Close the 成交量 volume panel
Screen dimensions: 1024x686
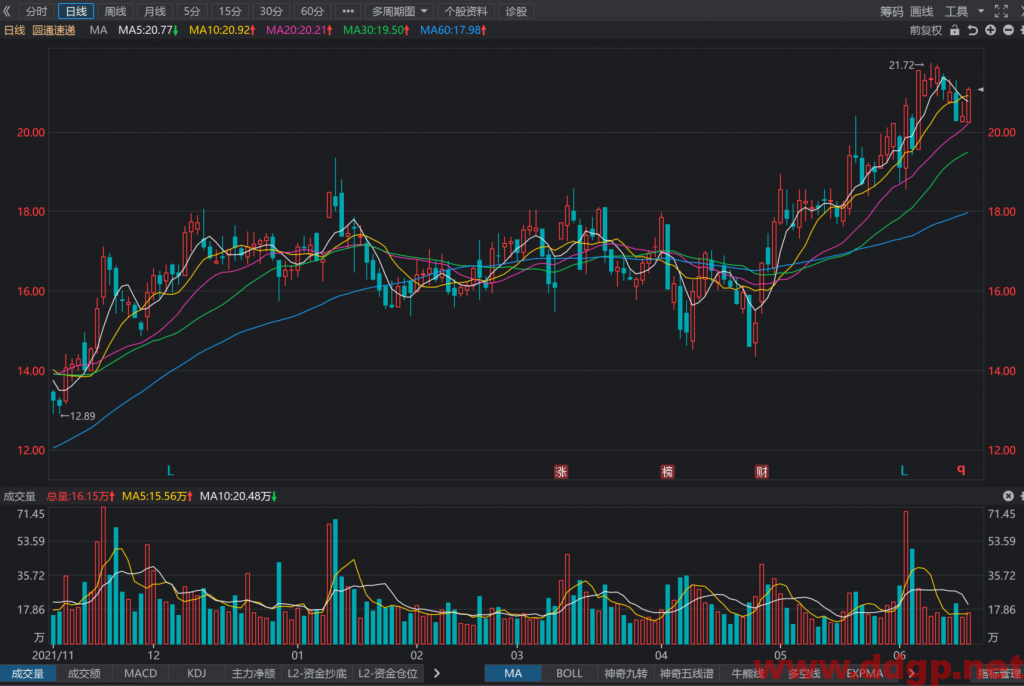(x=1008, y=496)
